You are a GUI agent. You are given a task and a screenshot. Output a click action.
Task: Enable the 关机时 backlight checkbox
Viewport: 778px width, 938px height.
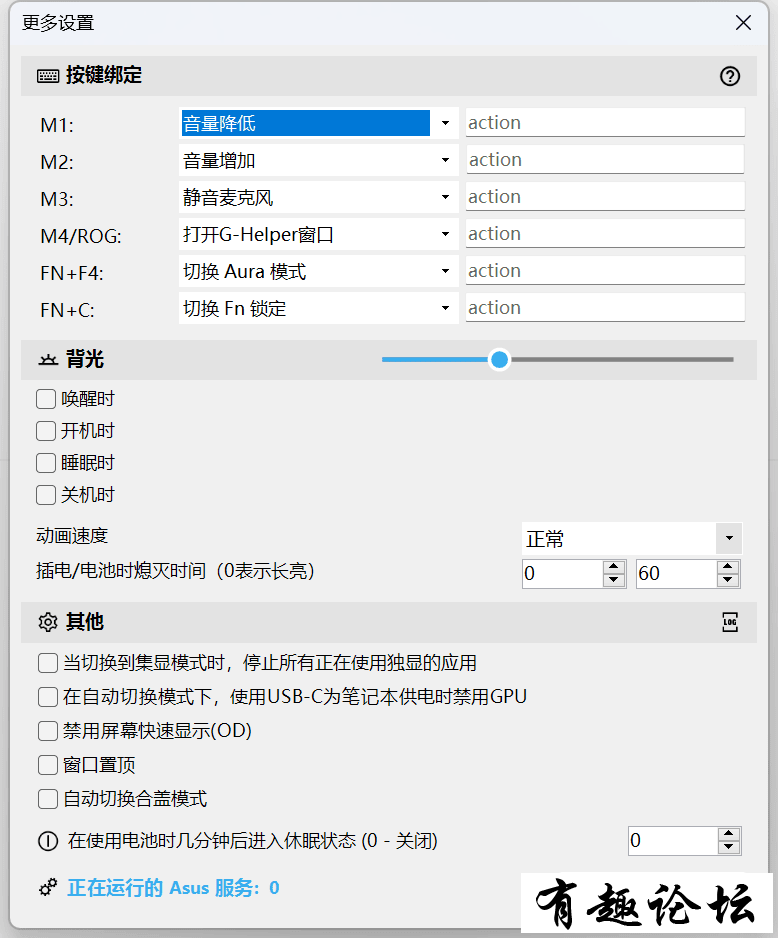pyautogui.click(x=46, y=495)
